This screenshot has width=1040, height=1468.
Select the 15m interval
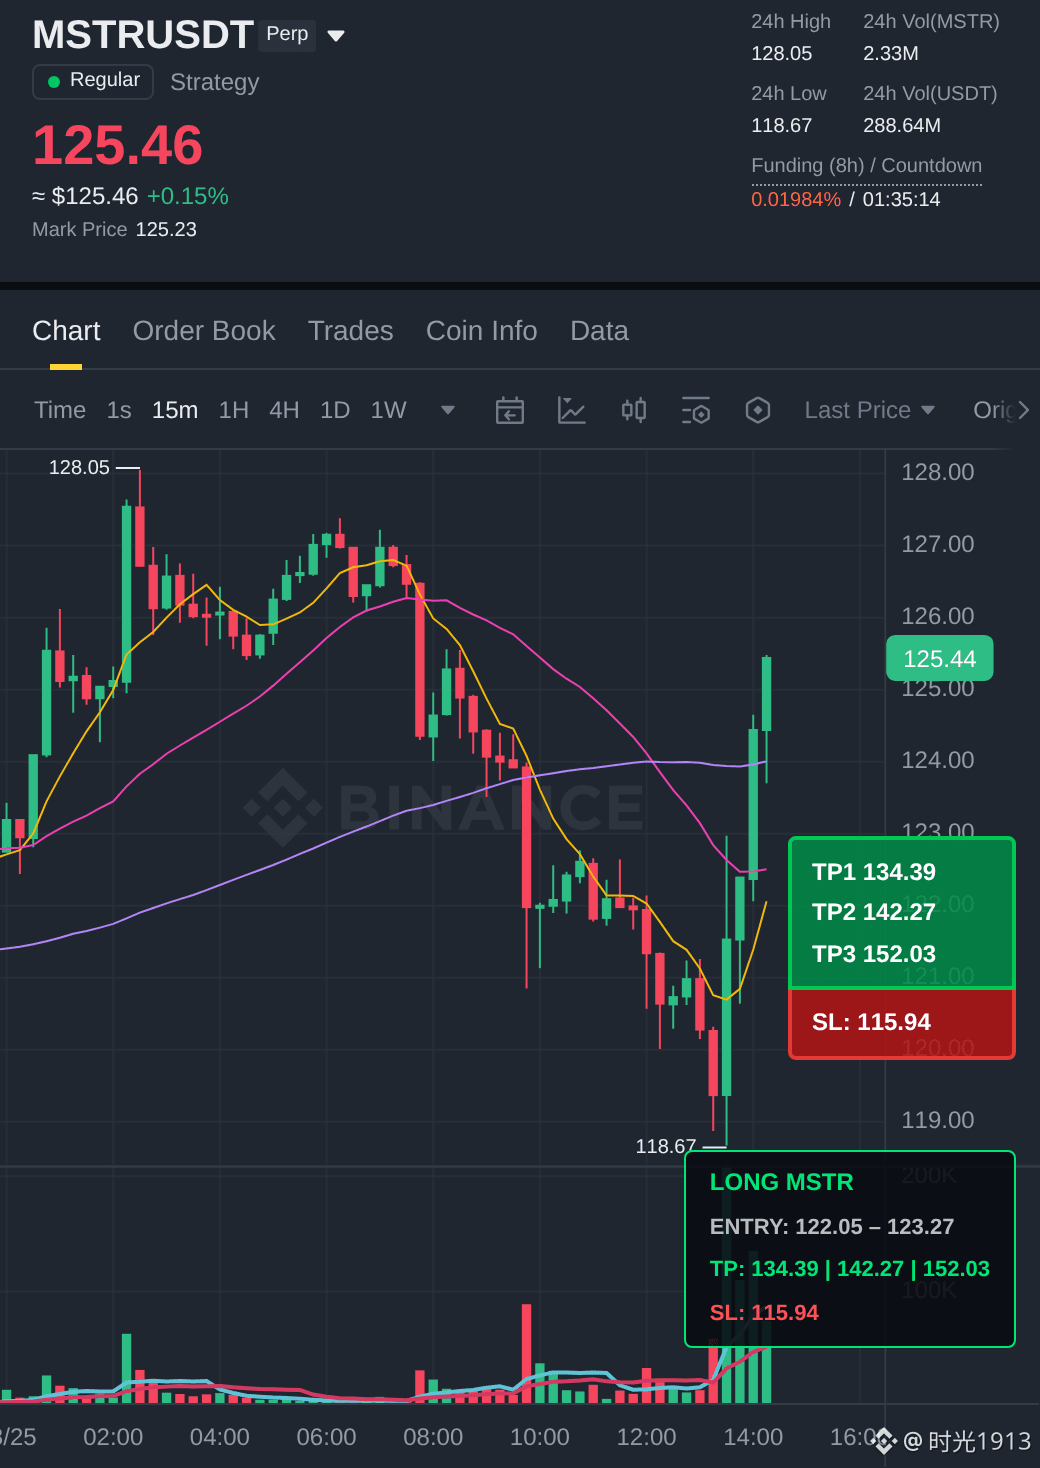coord(175,410)
